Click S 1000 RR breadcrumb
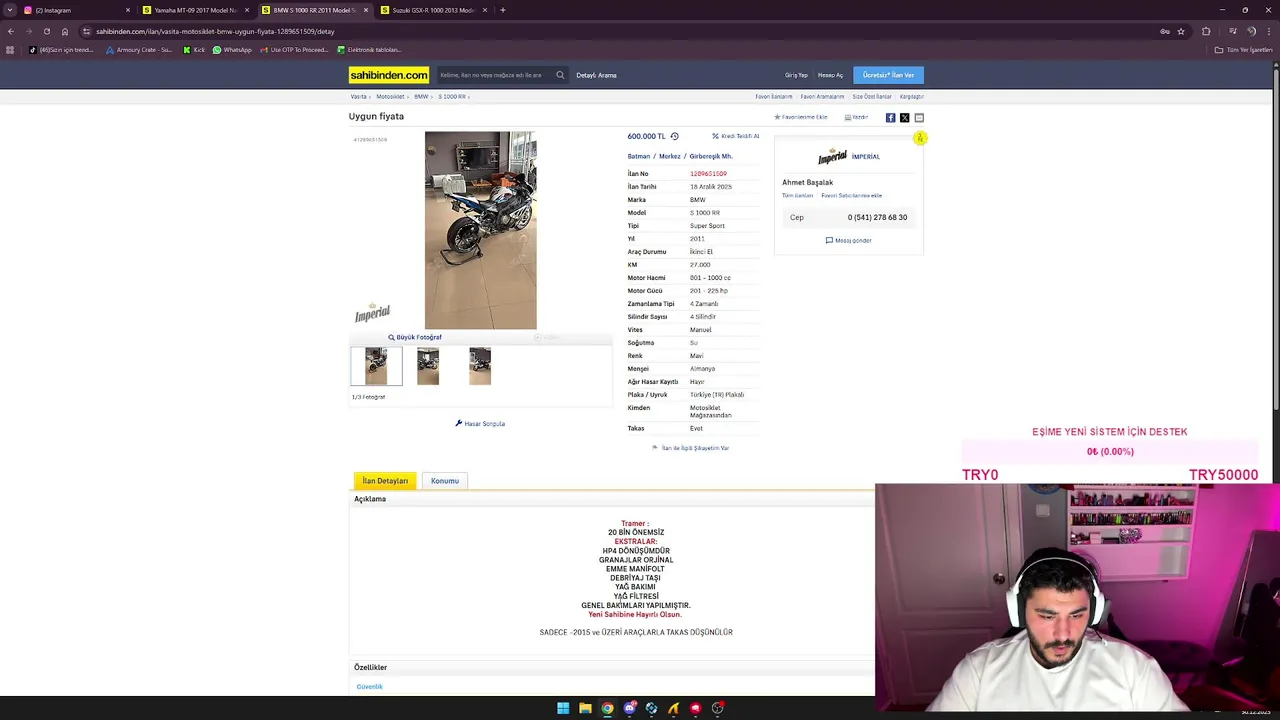 (452, 97)
